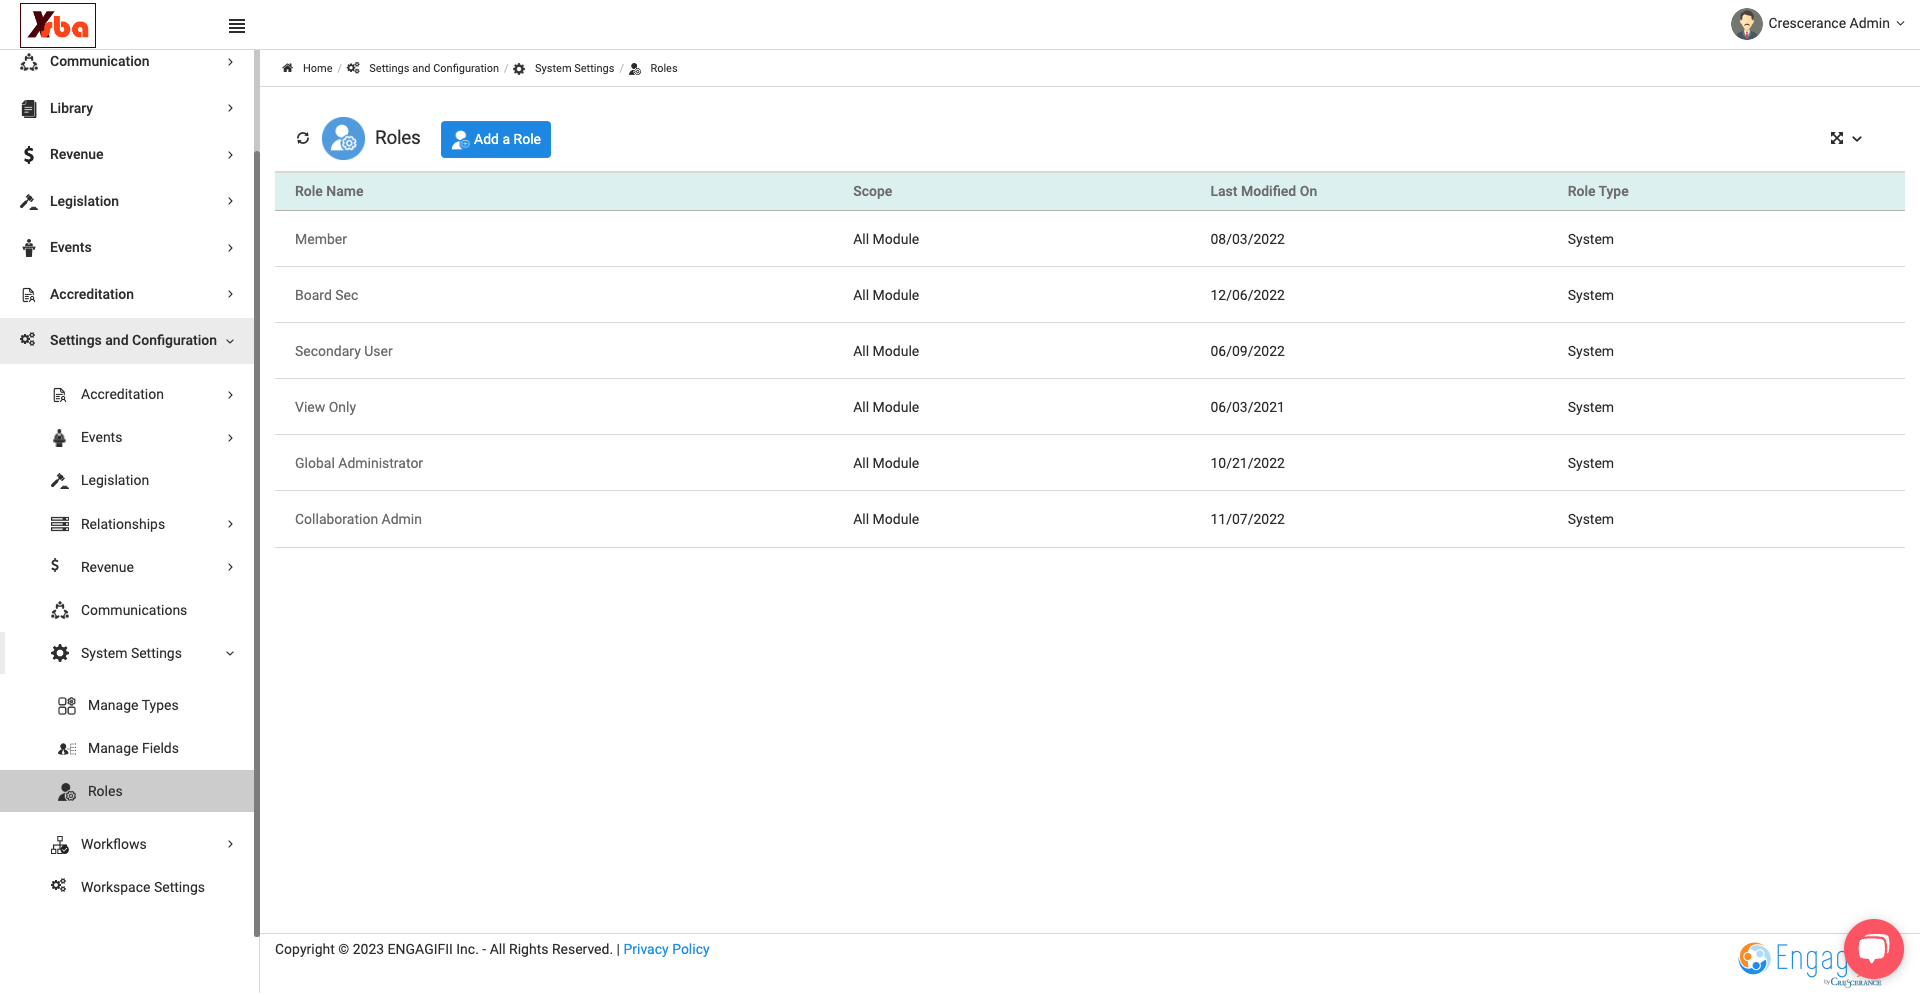Open the view options dropdown arrow

(x=1857, y=139)
